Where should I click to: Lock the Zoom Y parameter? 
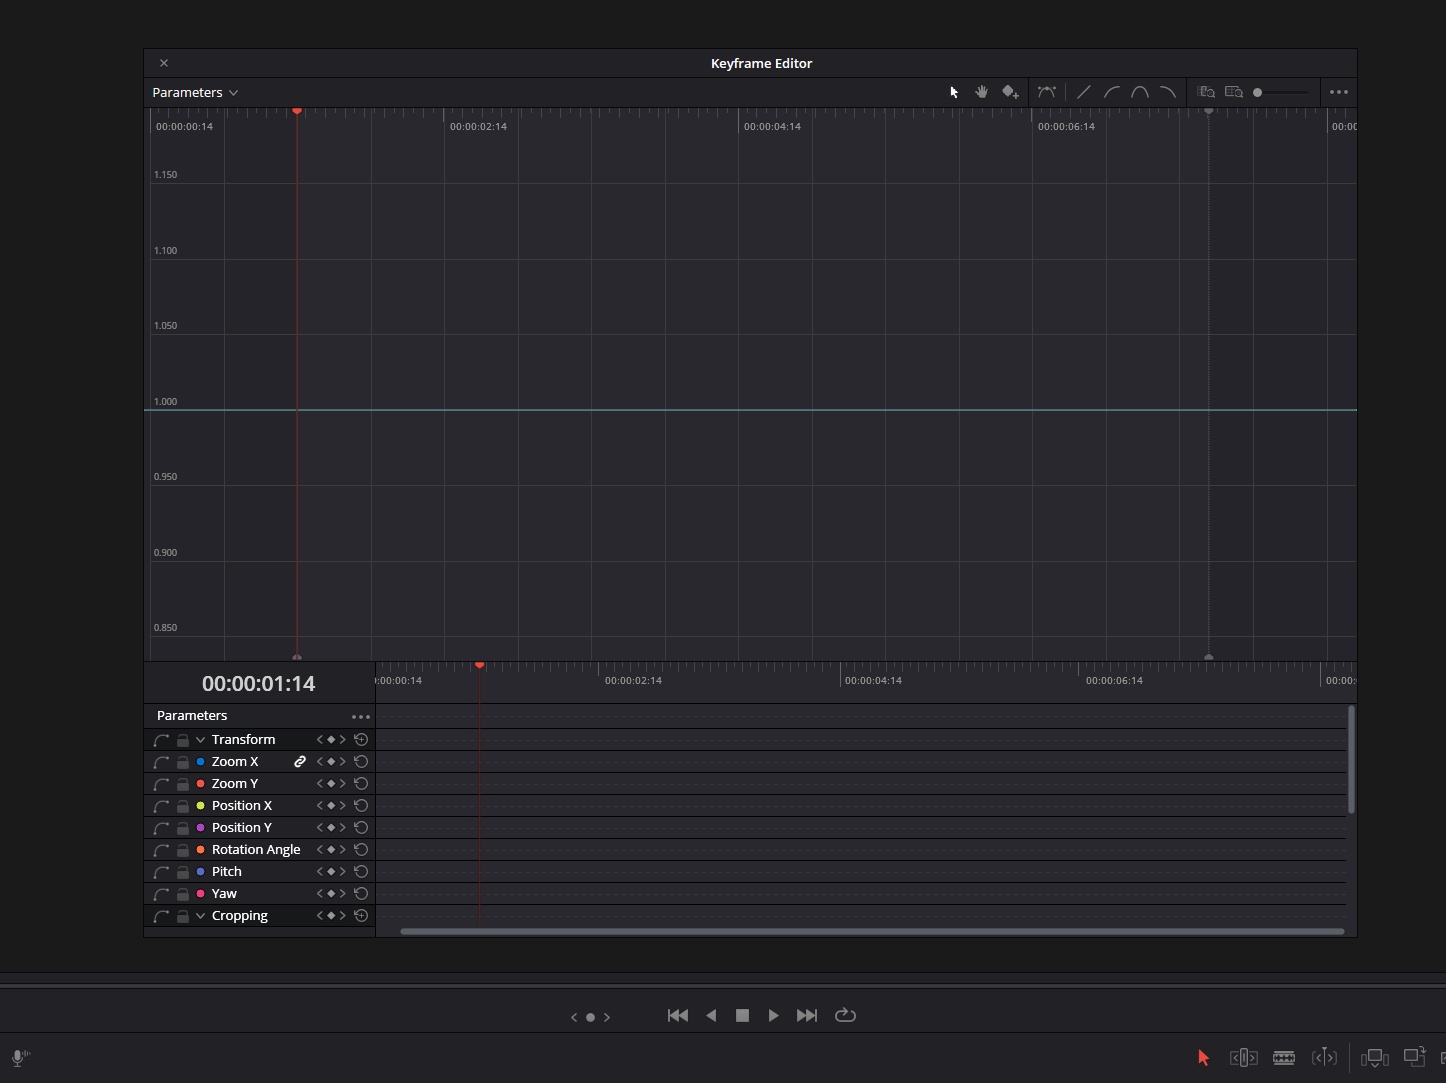pos(183,784)
